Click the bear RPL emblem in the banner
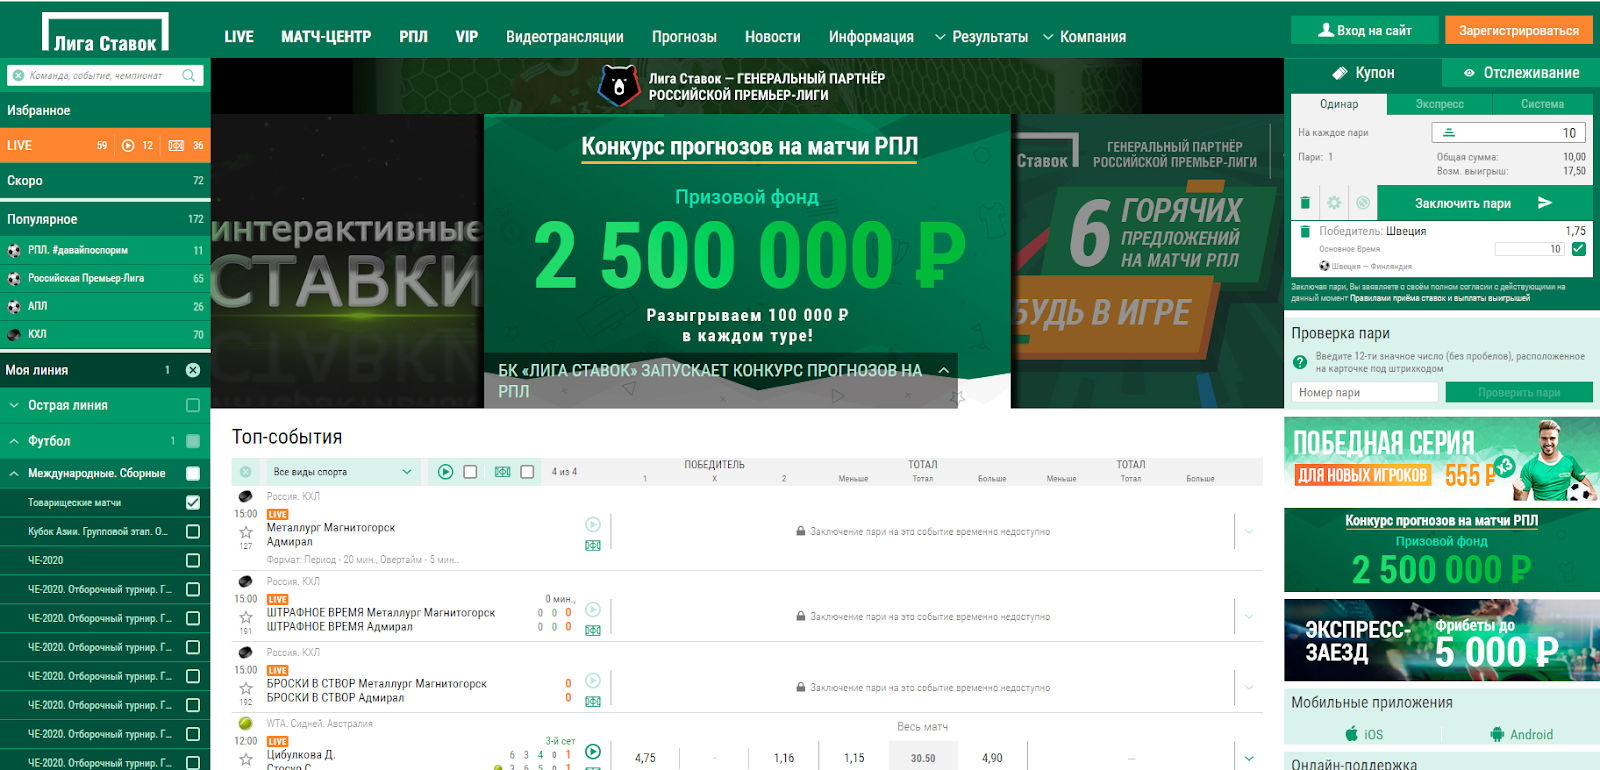This screenshot has height=770, width=1600. tap(619, 86)
